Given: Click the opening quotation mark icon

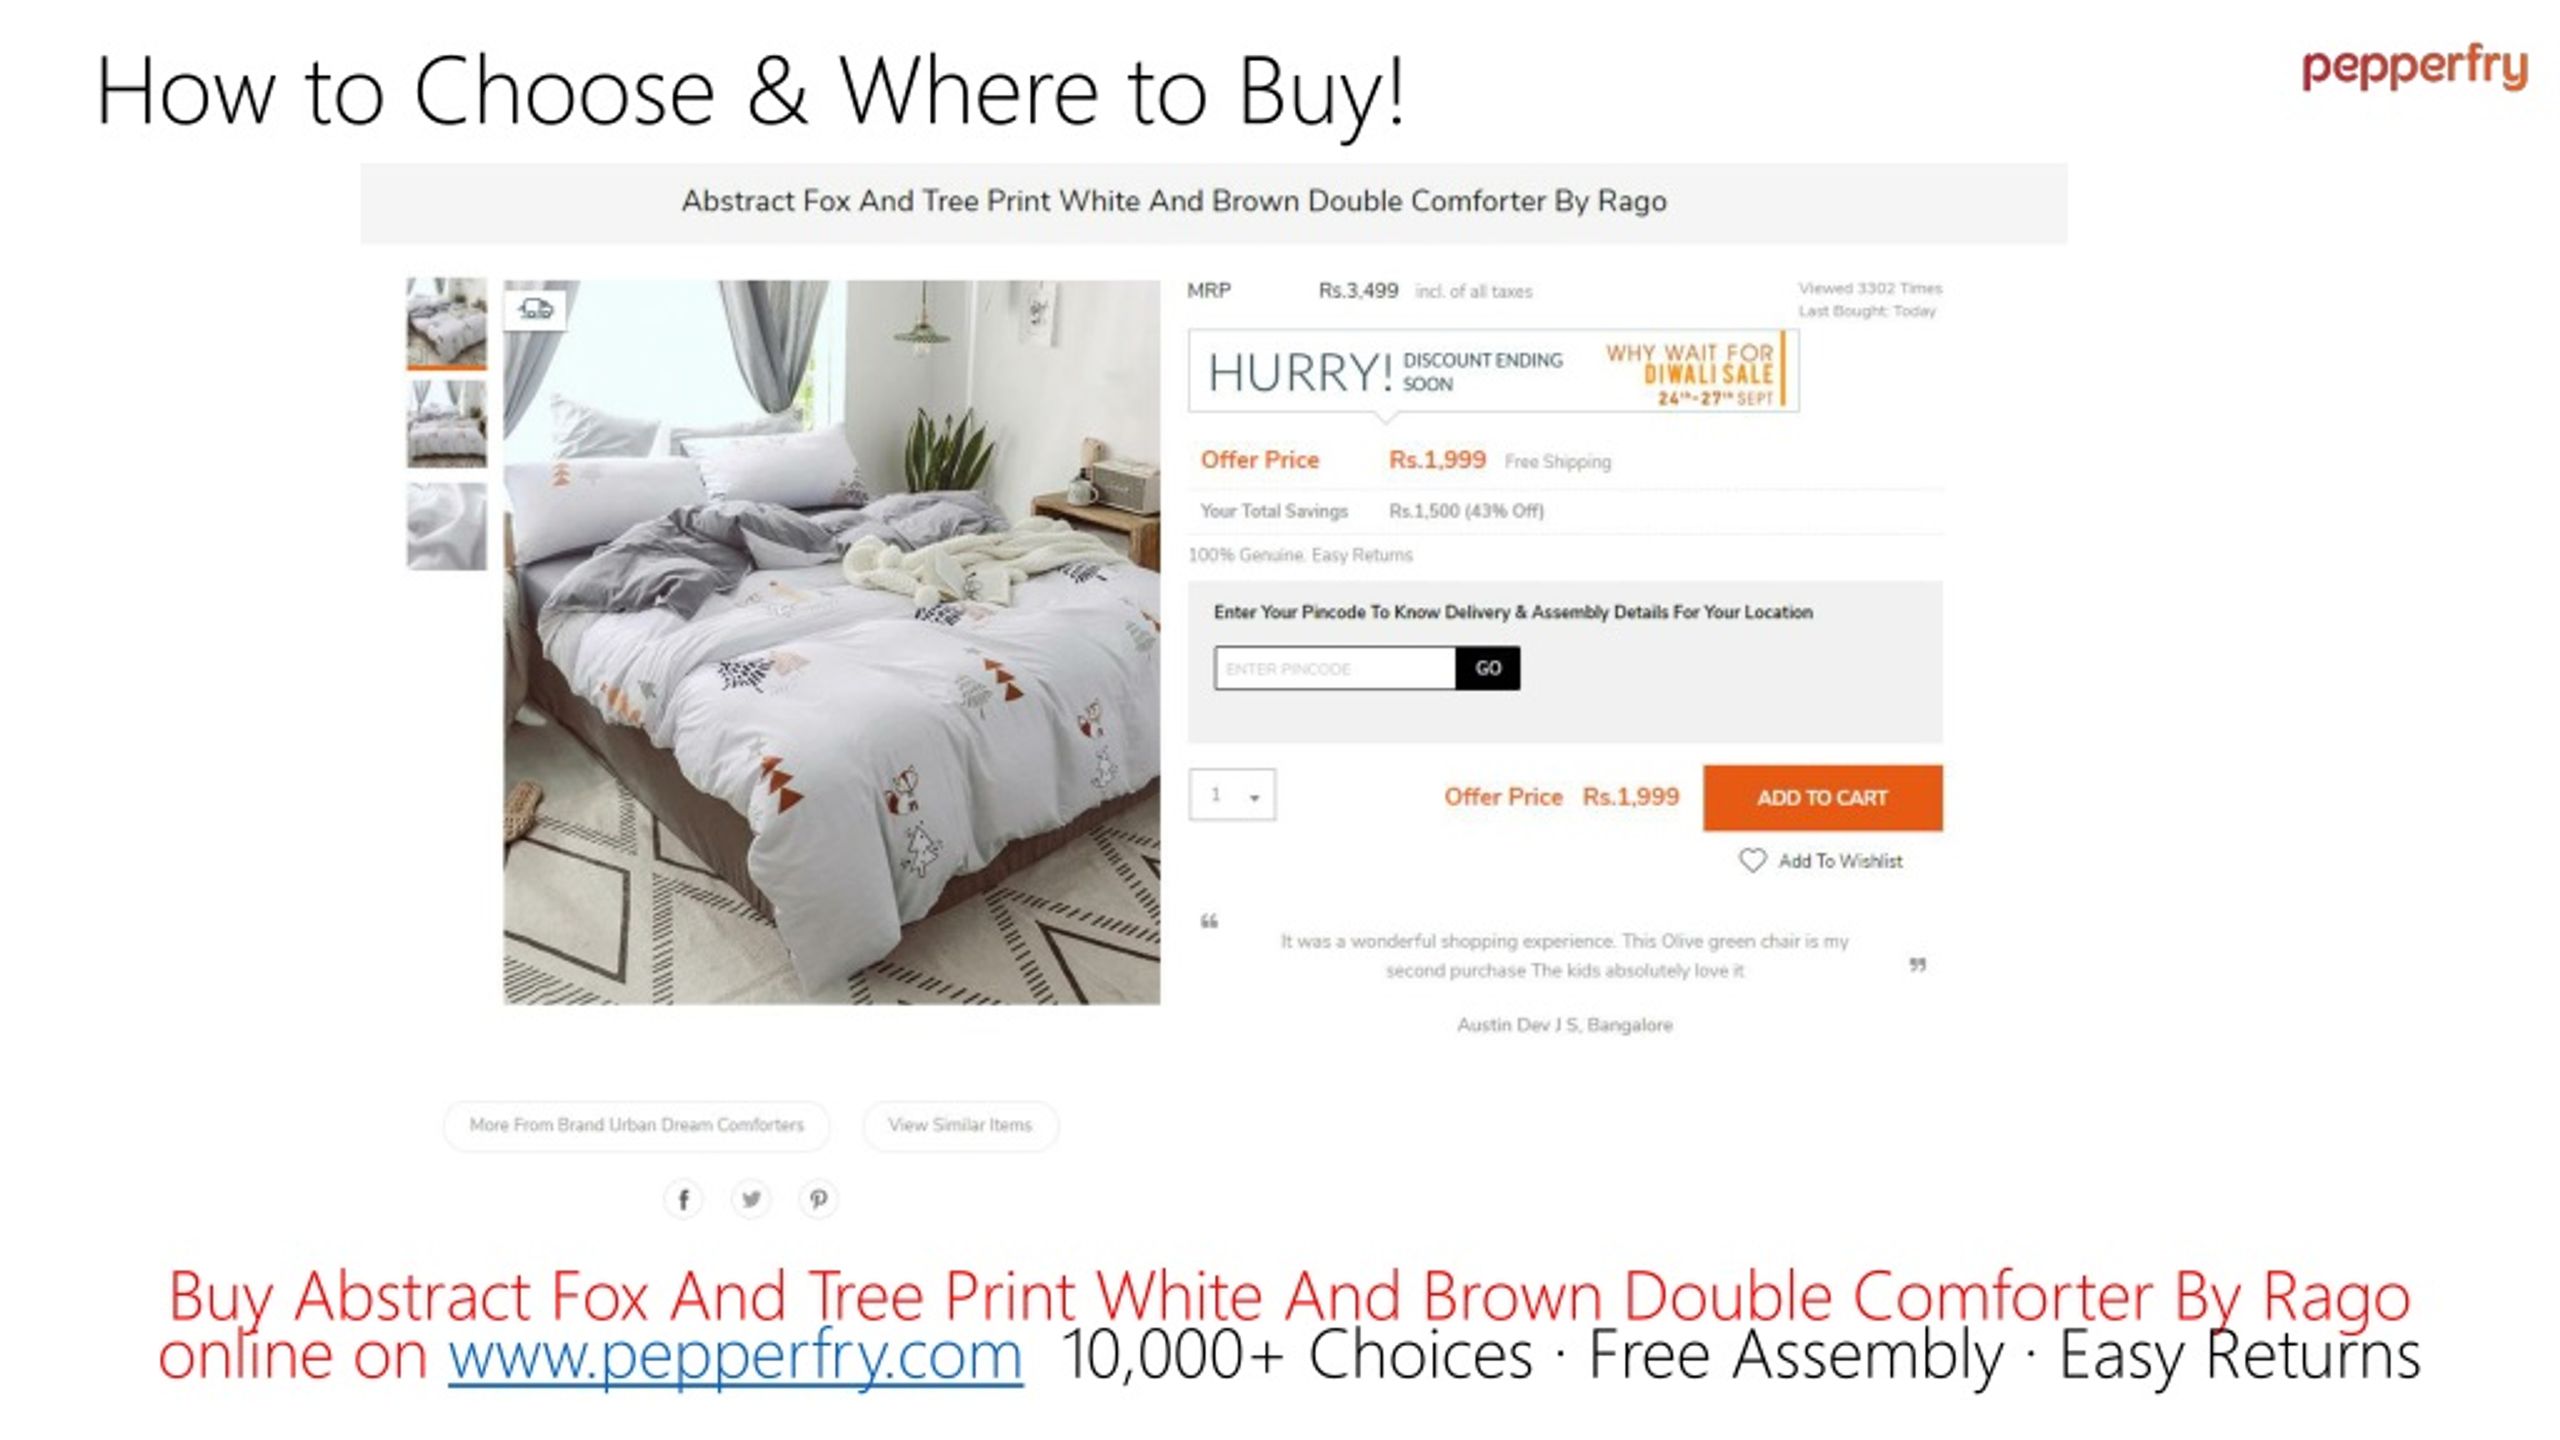Looking at the screenshot, I should [1209, 921].
